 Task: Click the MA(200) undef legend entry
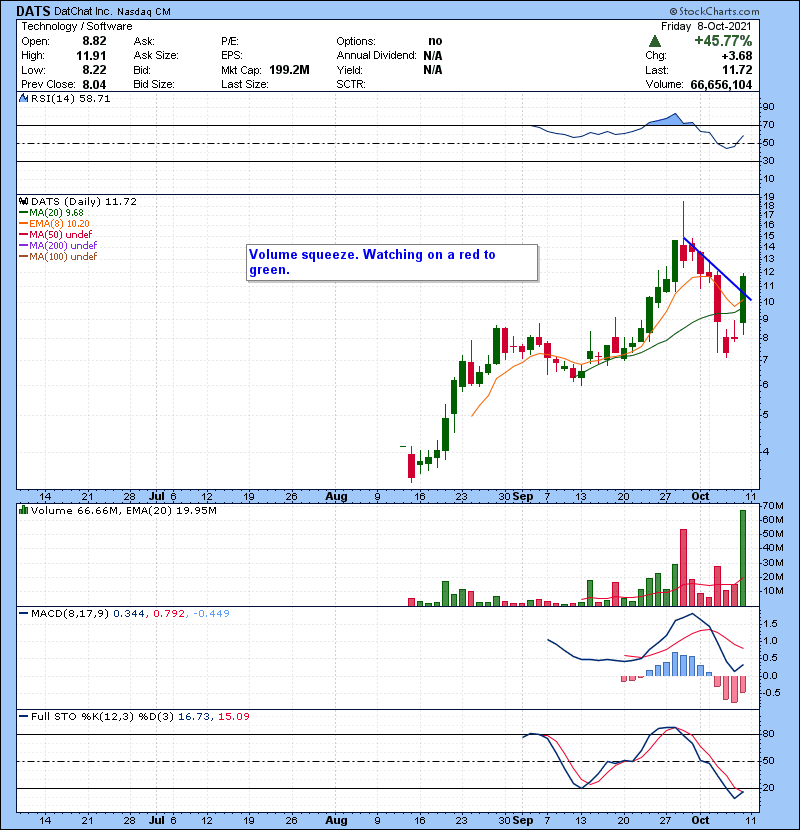pyautogui.click(x=58, y=246)
